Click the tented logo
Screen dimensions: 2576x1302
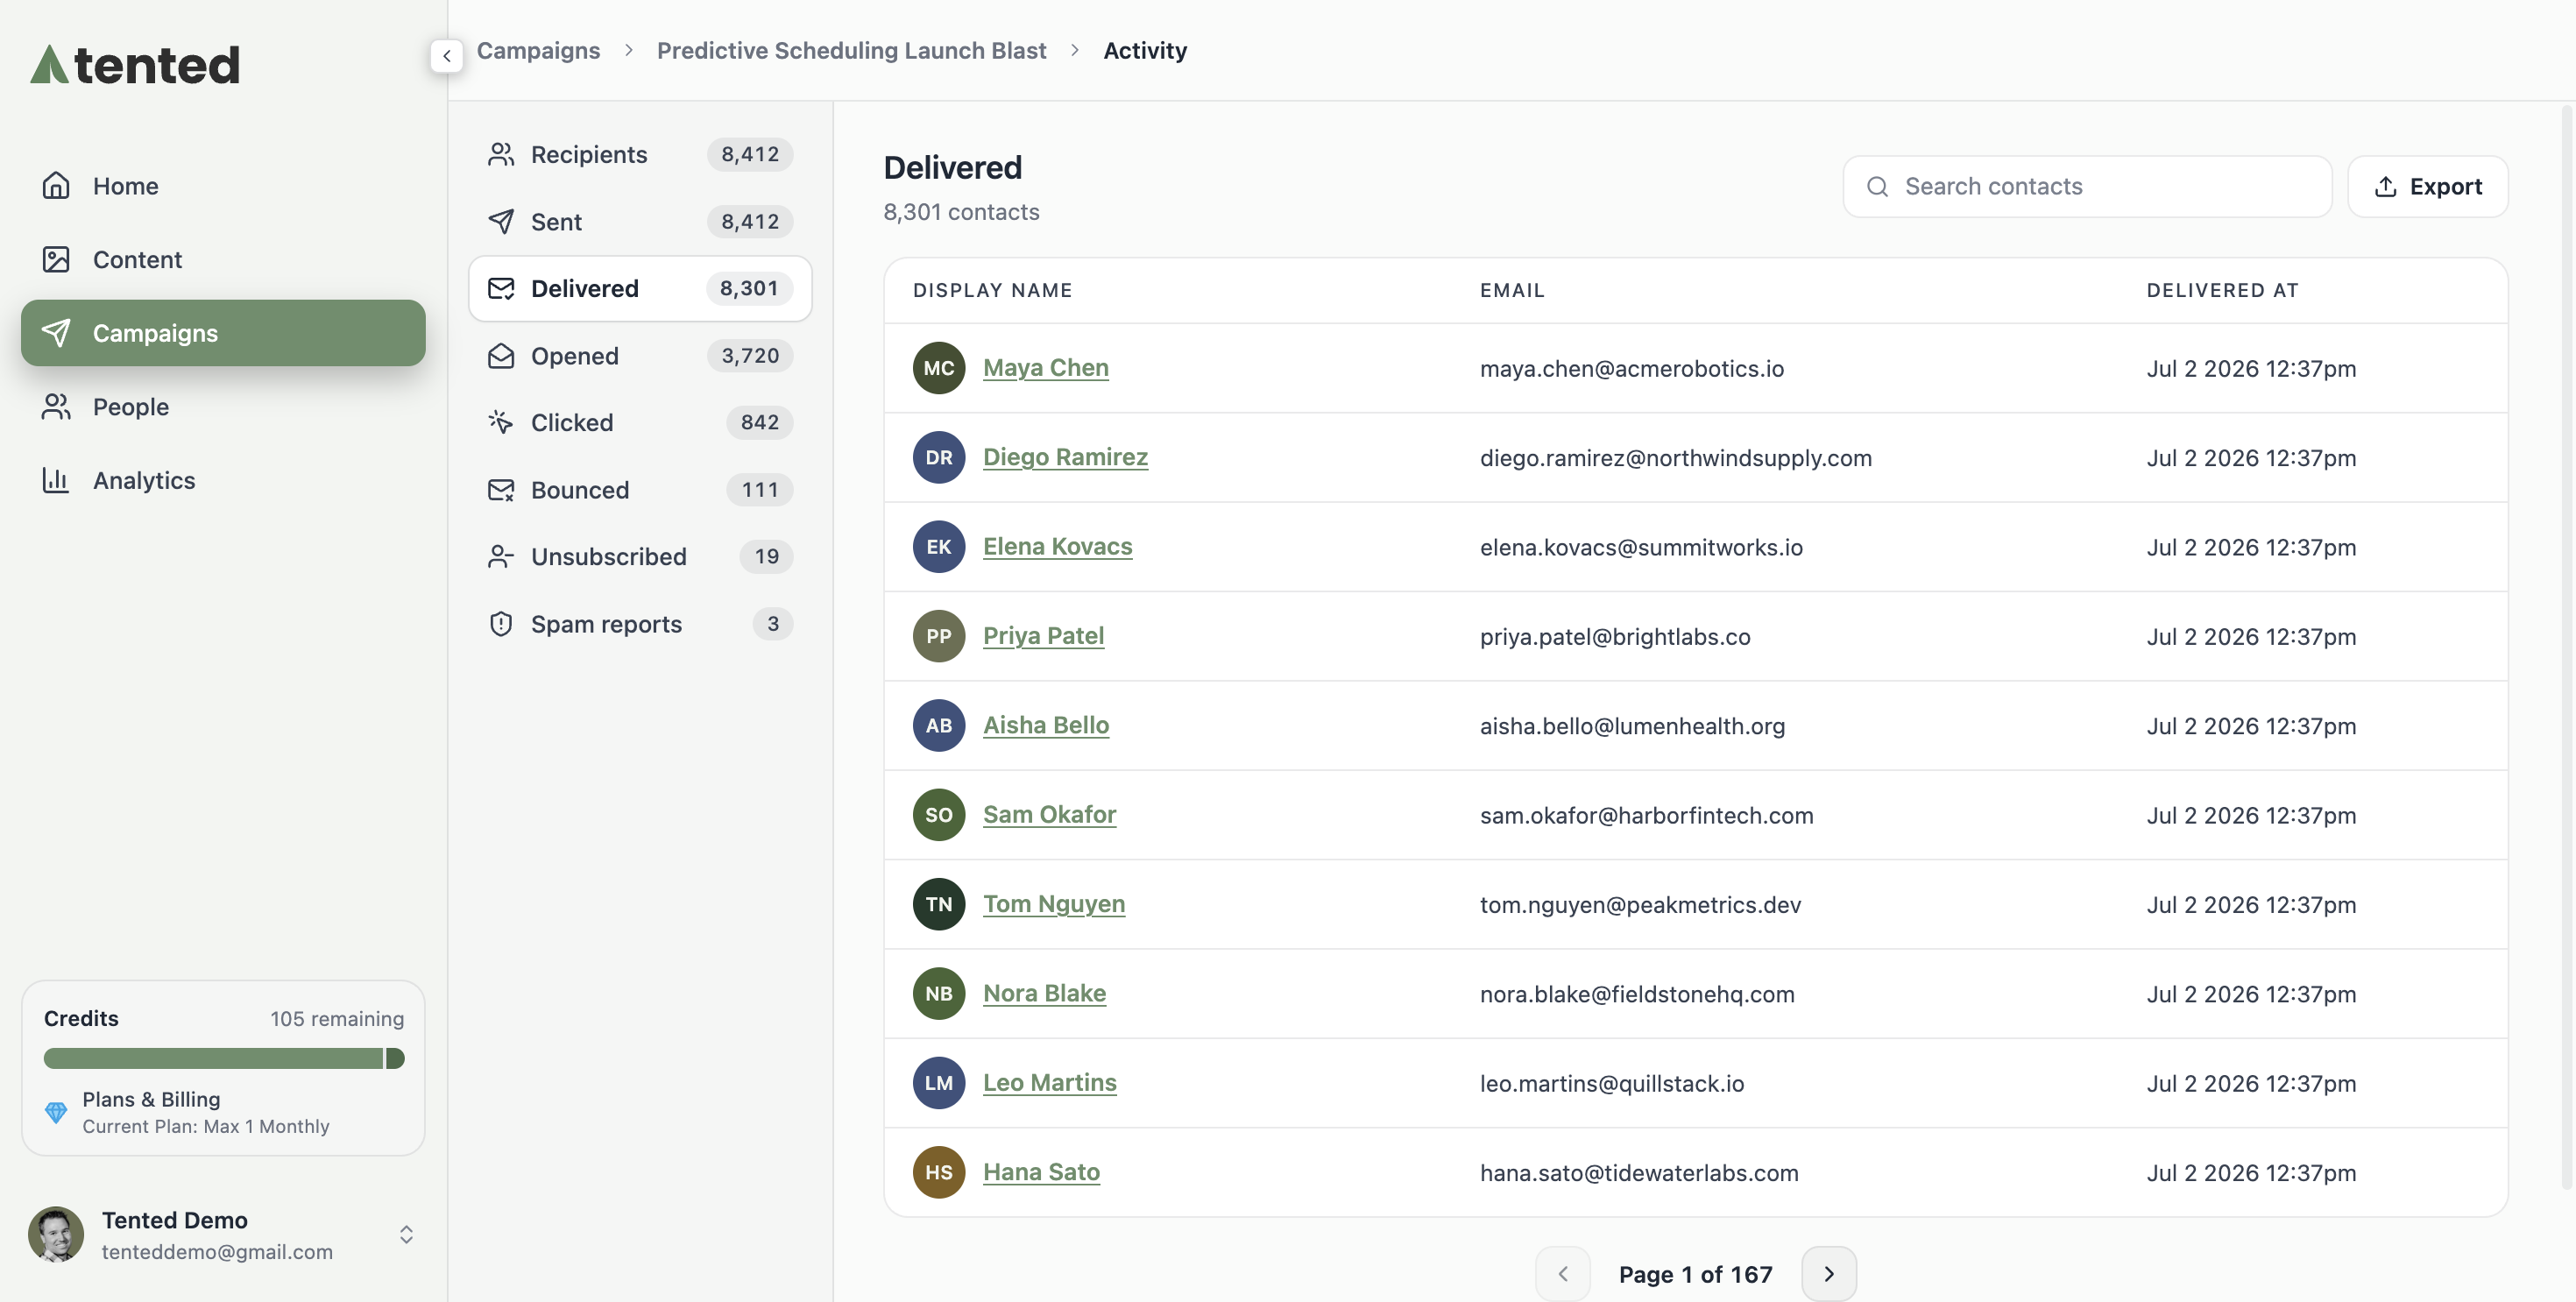(135, 65)
